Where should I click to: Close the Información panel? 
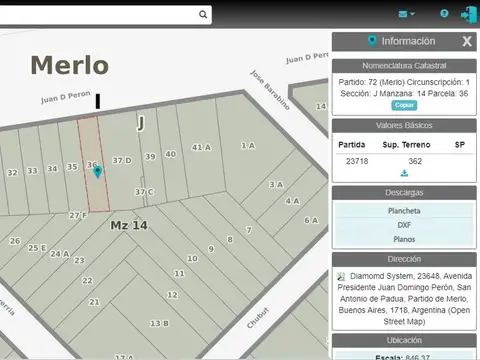[x=467, y=41]
